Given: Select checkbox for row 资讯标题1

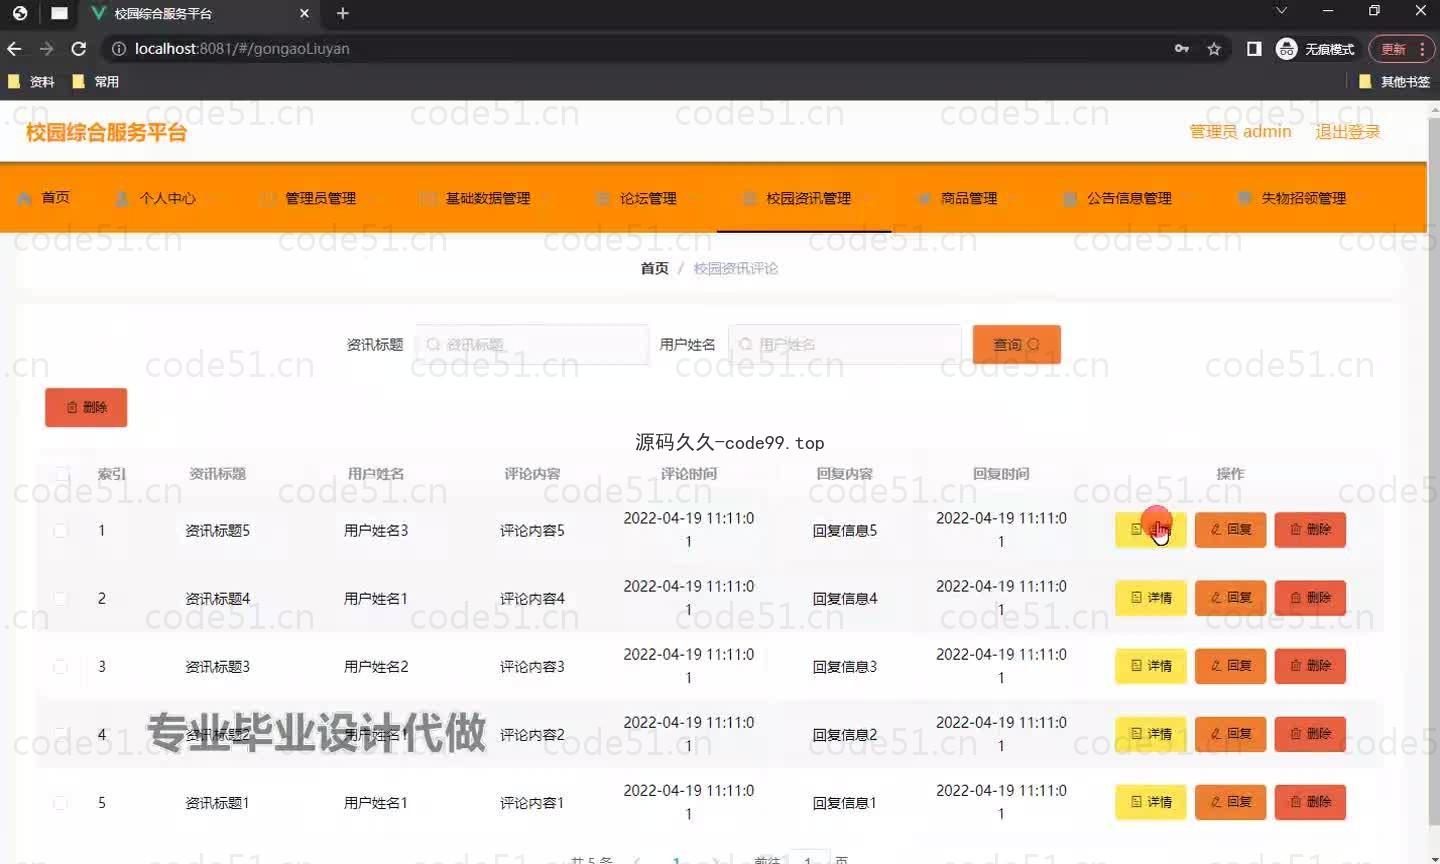Looking at the screenshot, I should coord(60,802).
